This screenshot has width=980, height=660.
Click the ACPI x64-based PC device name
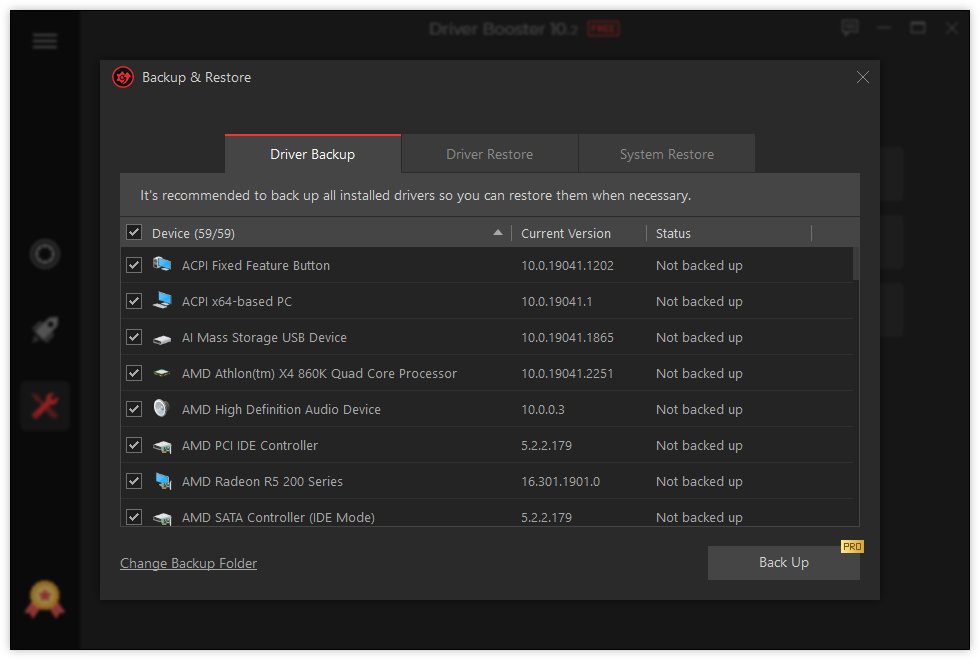pos(237,301)
